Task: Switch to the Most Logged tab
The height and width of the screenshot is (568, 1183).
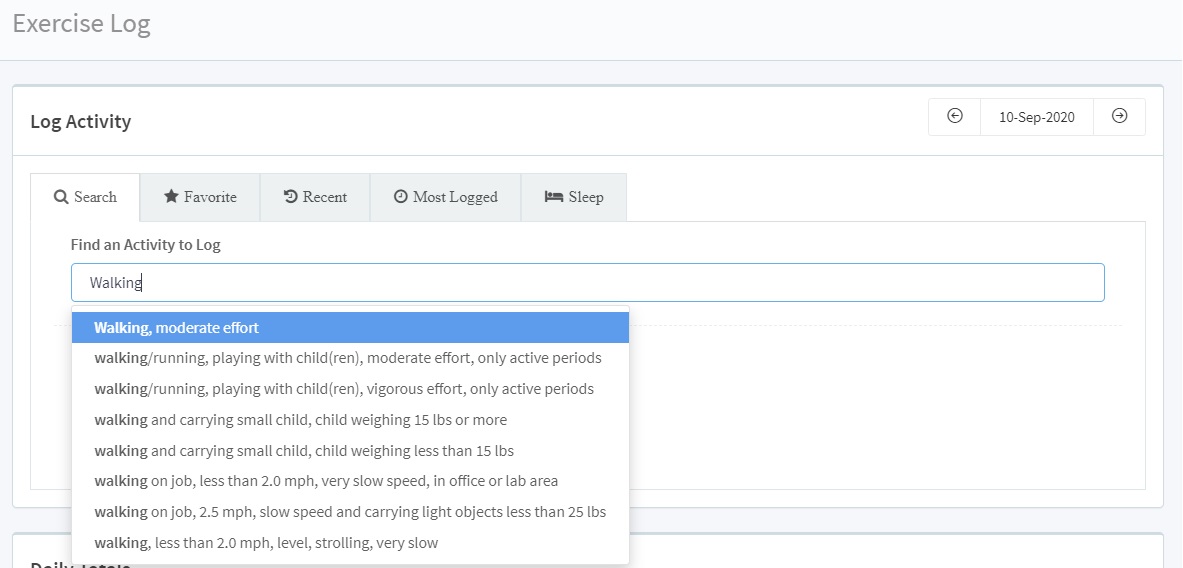Action: click(x=445, y=198)
